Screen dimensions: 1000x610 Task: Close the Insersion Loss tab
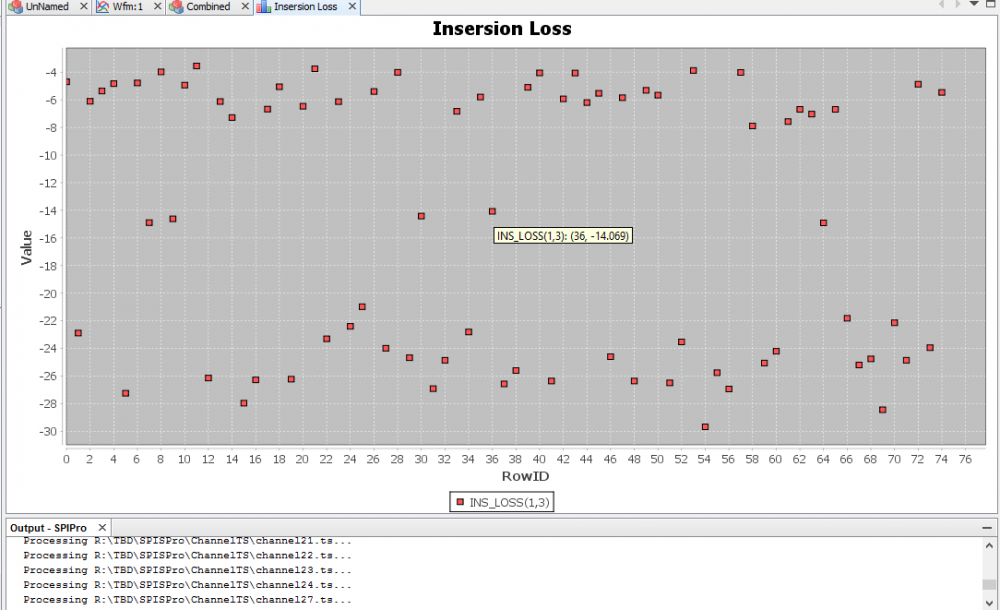(x=352, y=7)
